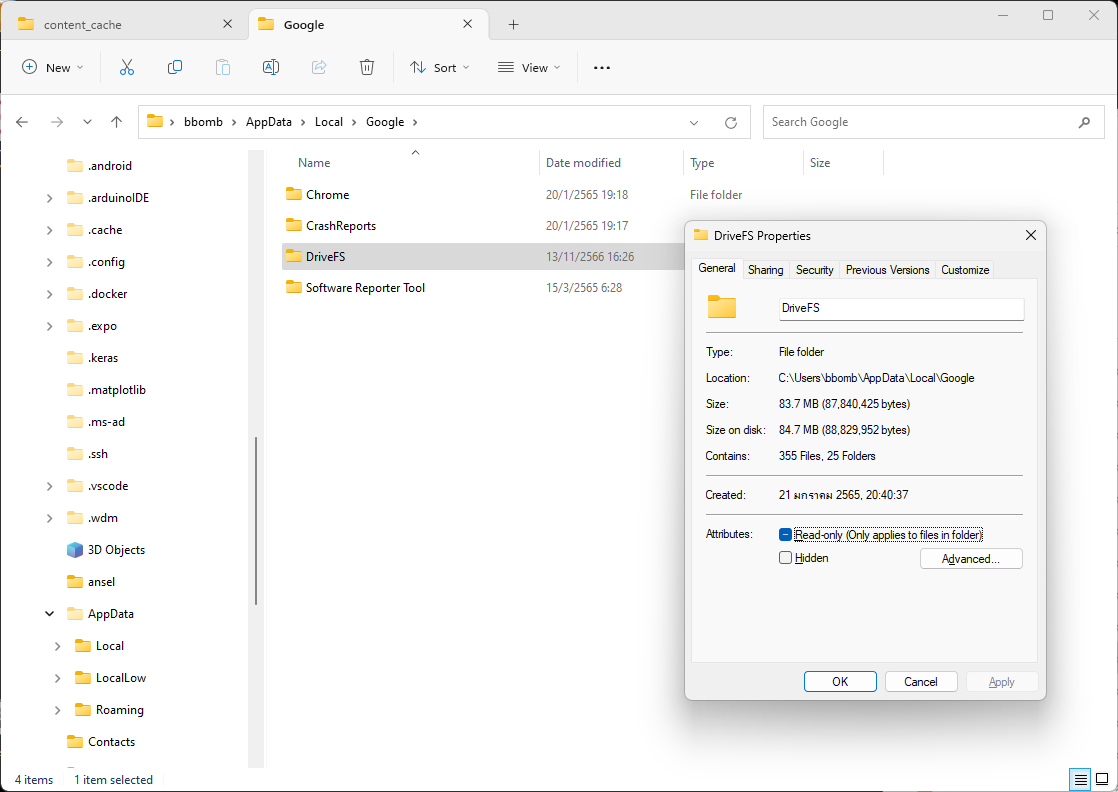Expand the .vscode folder in tree
This screenshot has width=1118, height=792.
tap(50, 486)
